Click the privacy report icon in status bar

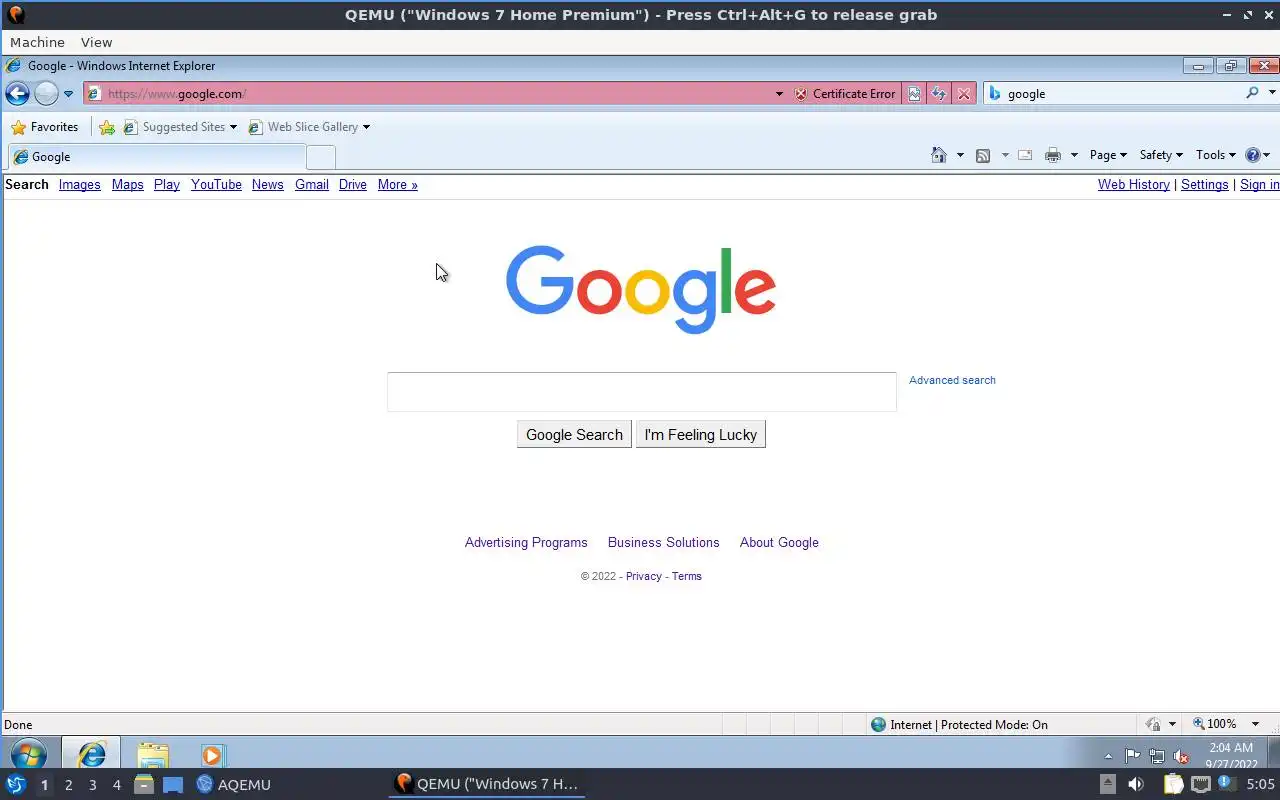click(1153, 725)
